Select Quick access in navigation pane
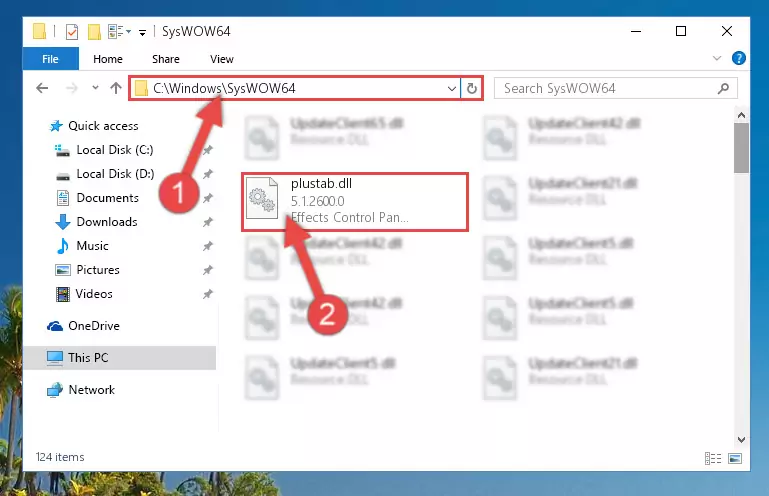 click(x=103, y=126)
